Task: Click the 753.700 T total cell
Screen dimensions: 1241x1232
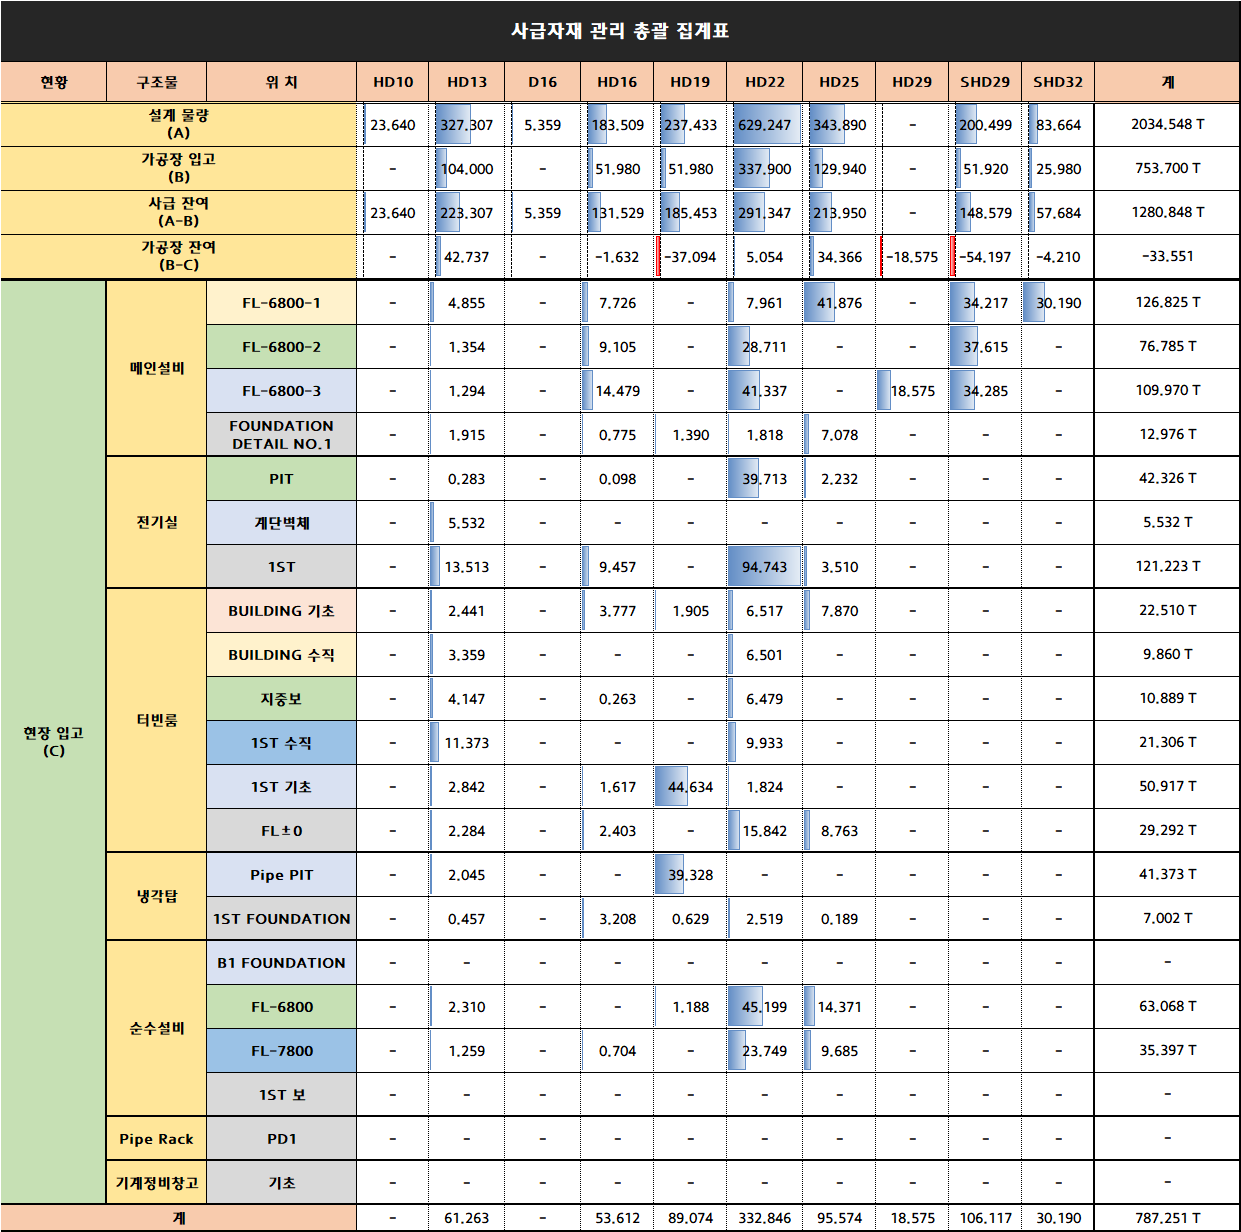Action: tap(1167, 168)
